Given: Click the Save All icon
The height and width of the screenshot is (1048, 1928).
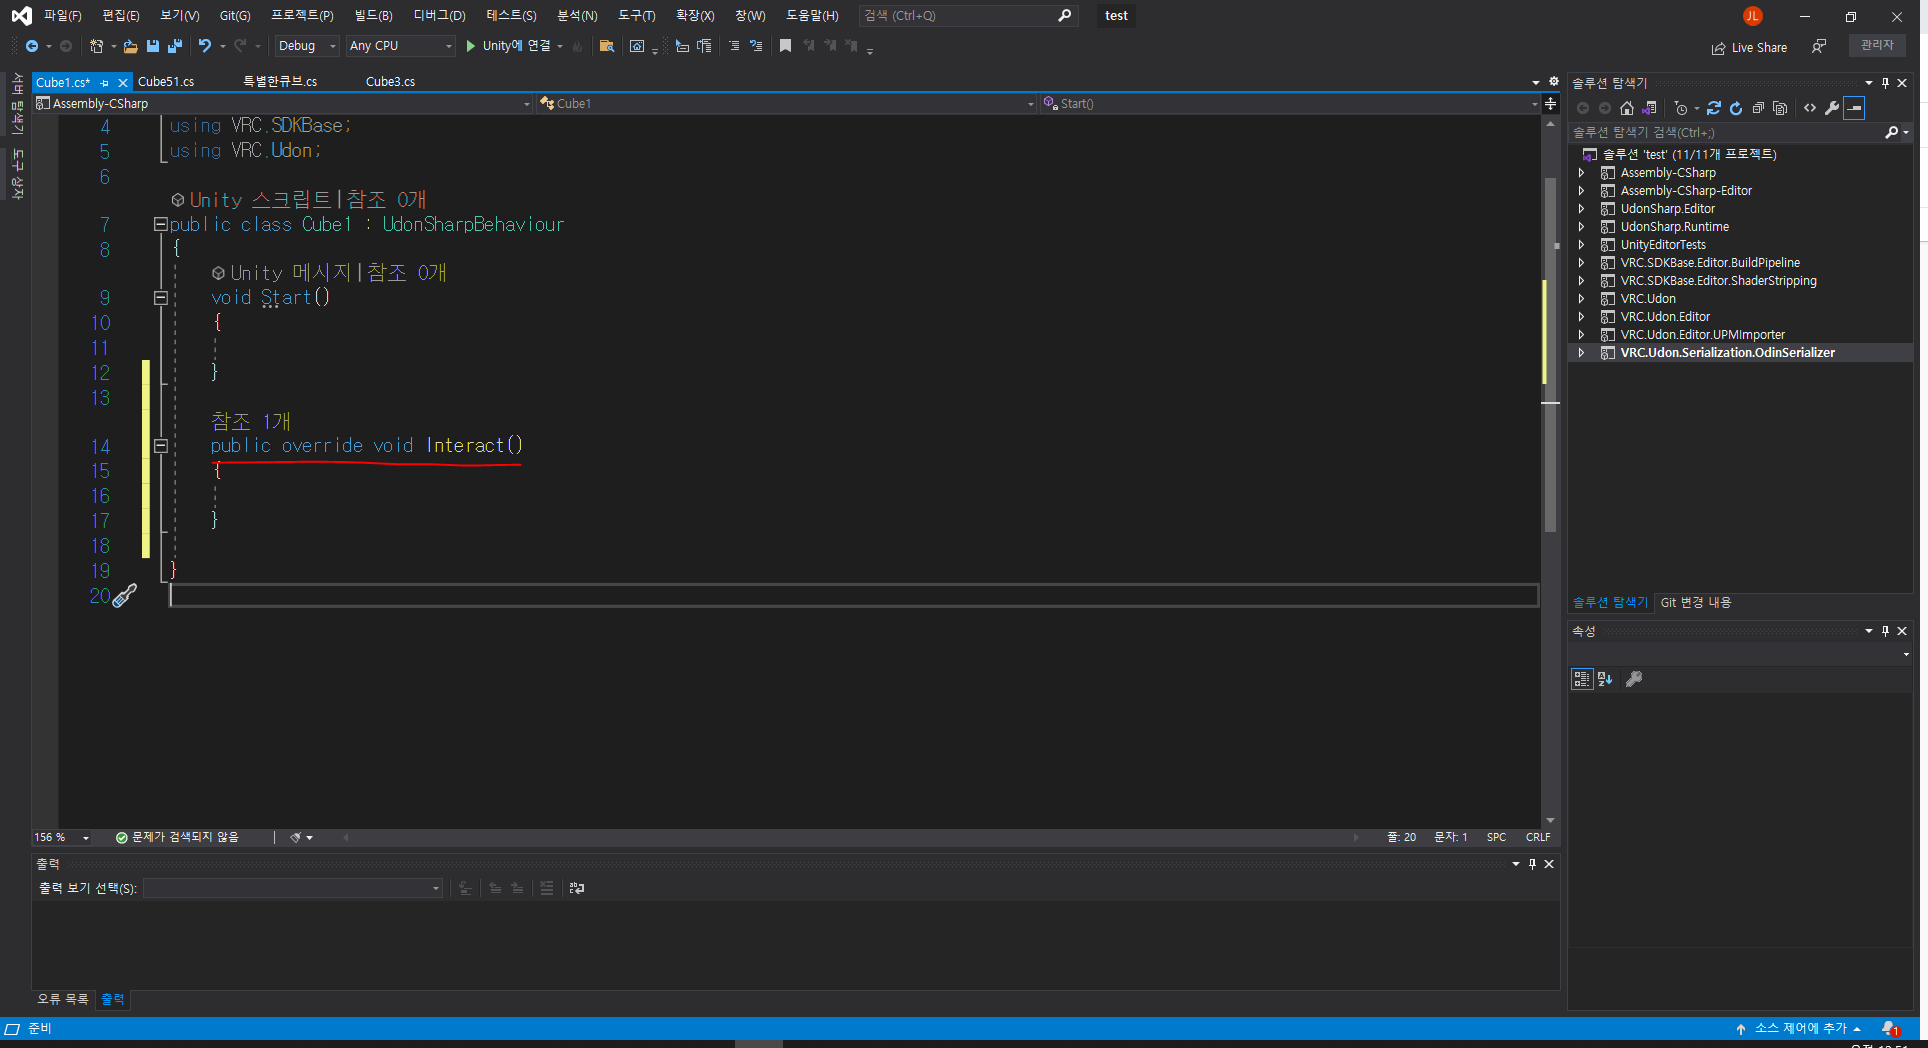Looking at the screenshot, I should (175, 46).
